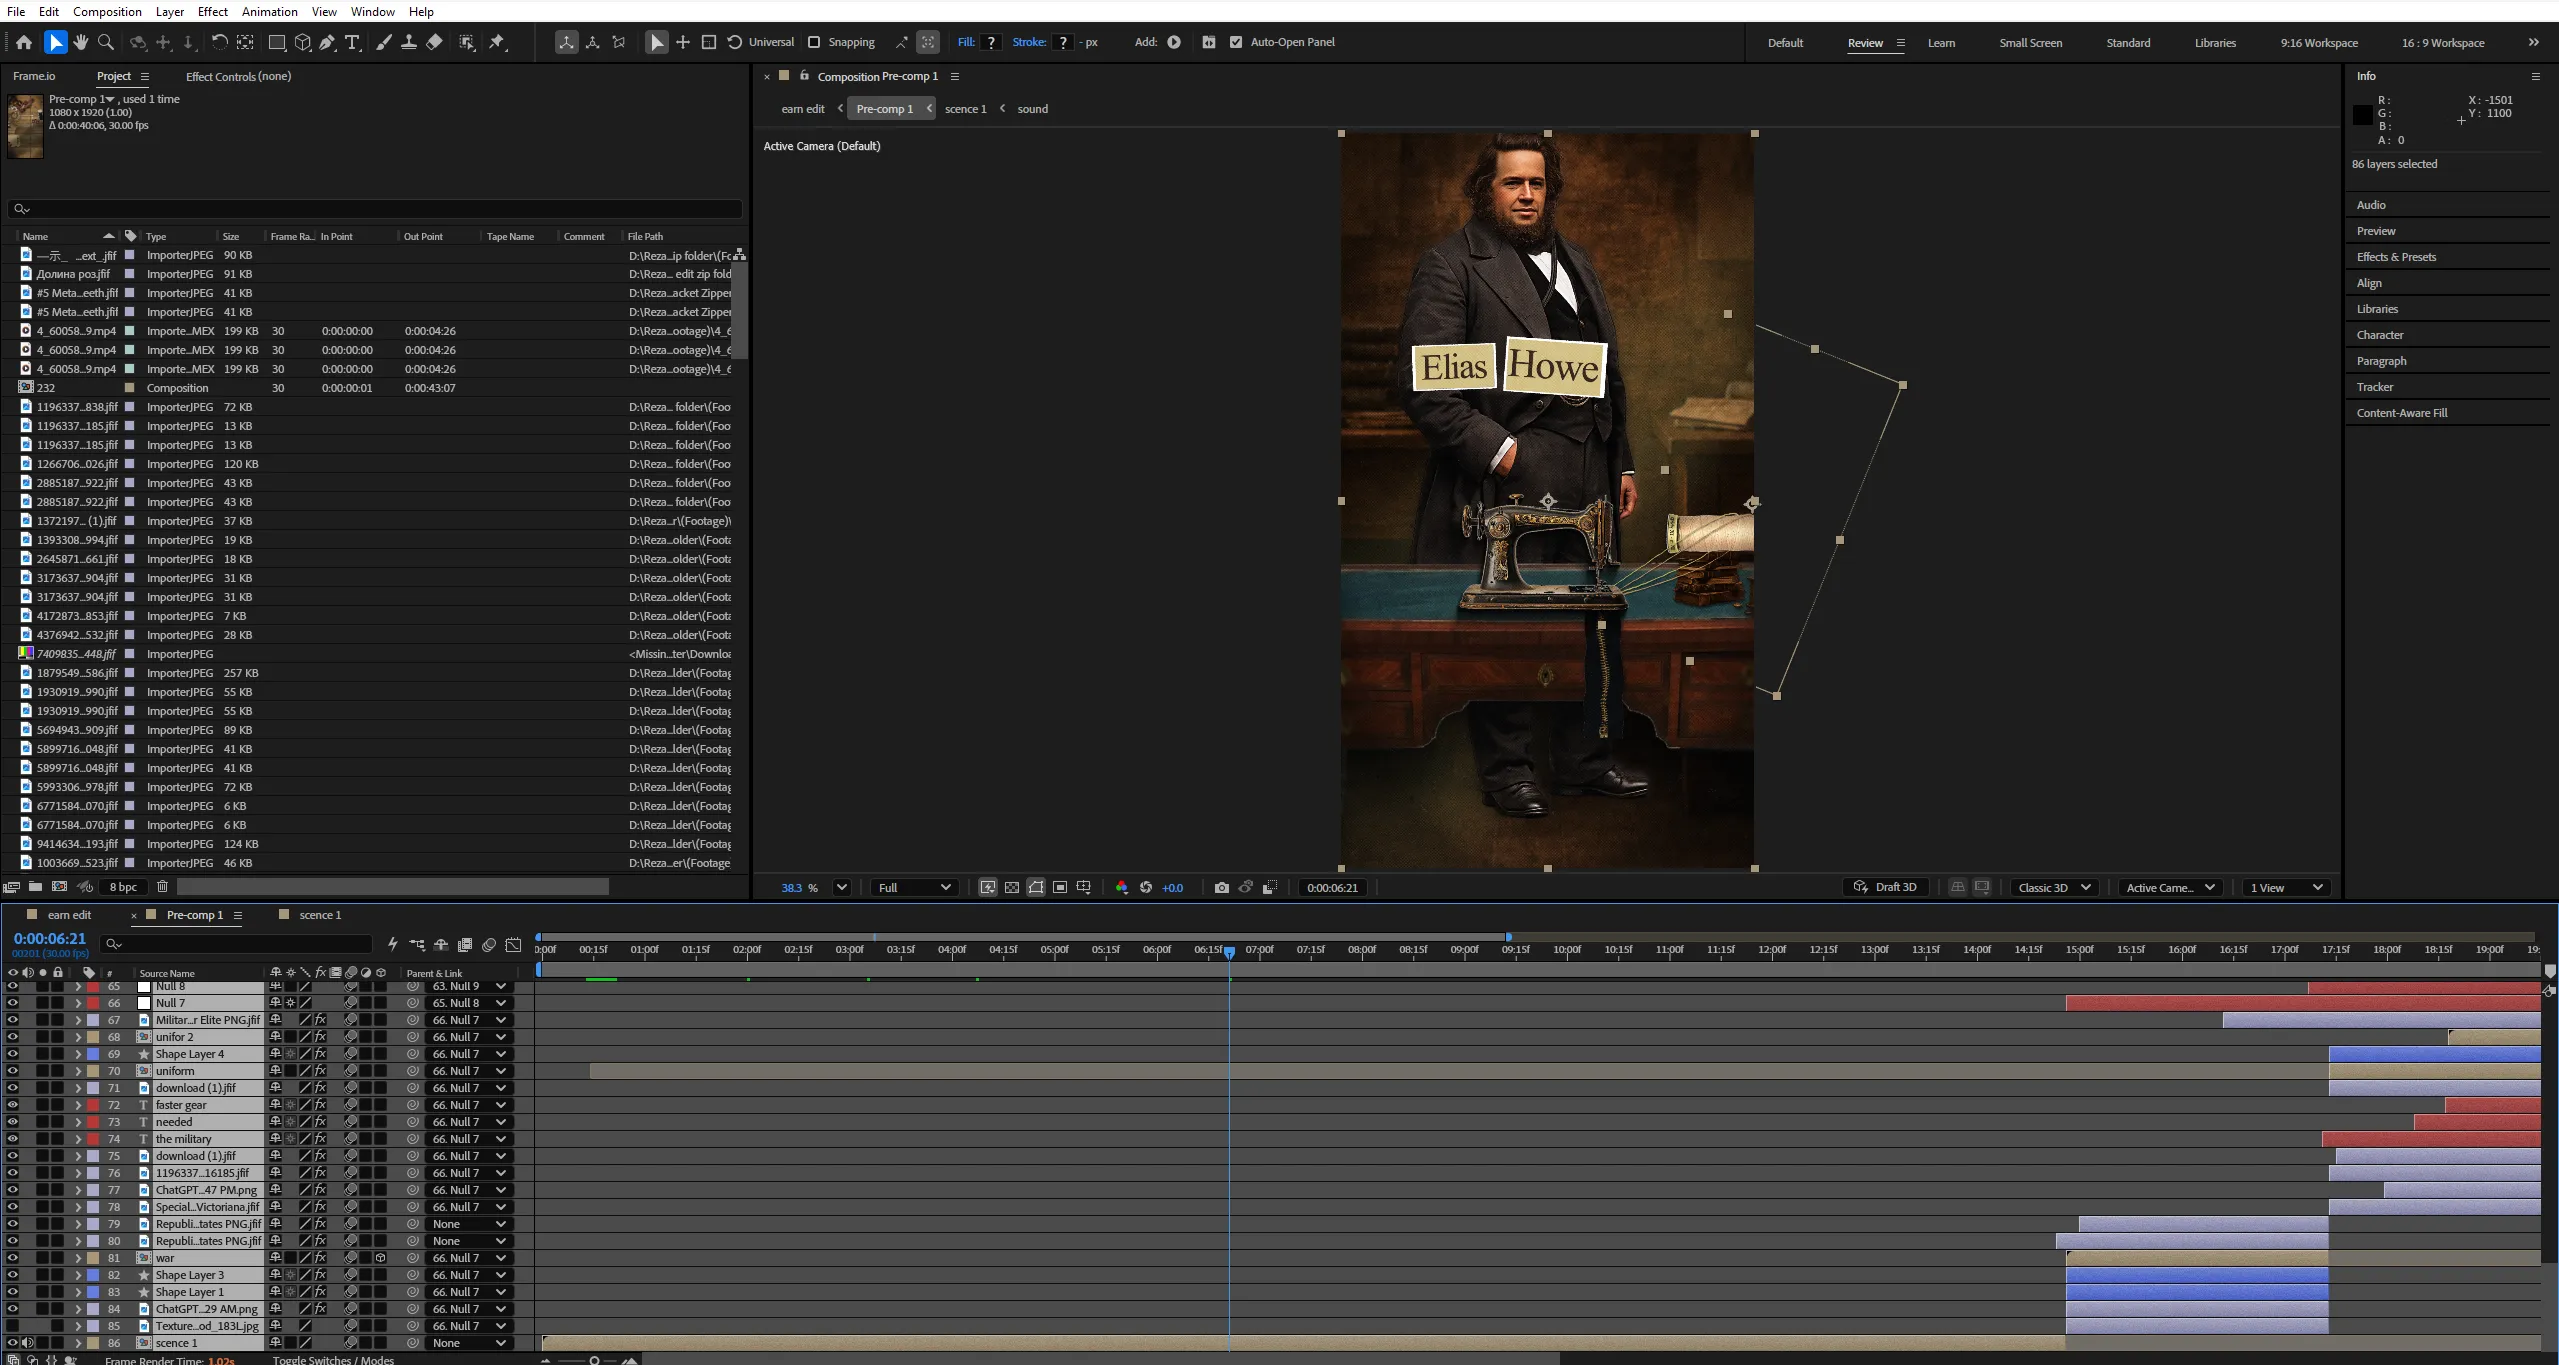The image size is (2559, 1365).
Task: Show more workspaces with the overflow chevron
Action: click(x=2533, y=42)
